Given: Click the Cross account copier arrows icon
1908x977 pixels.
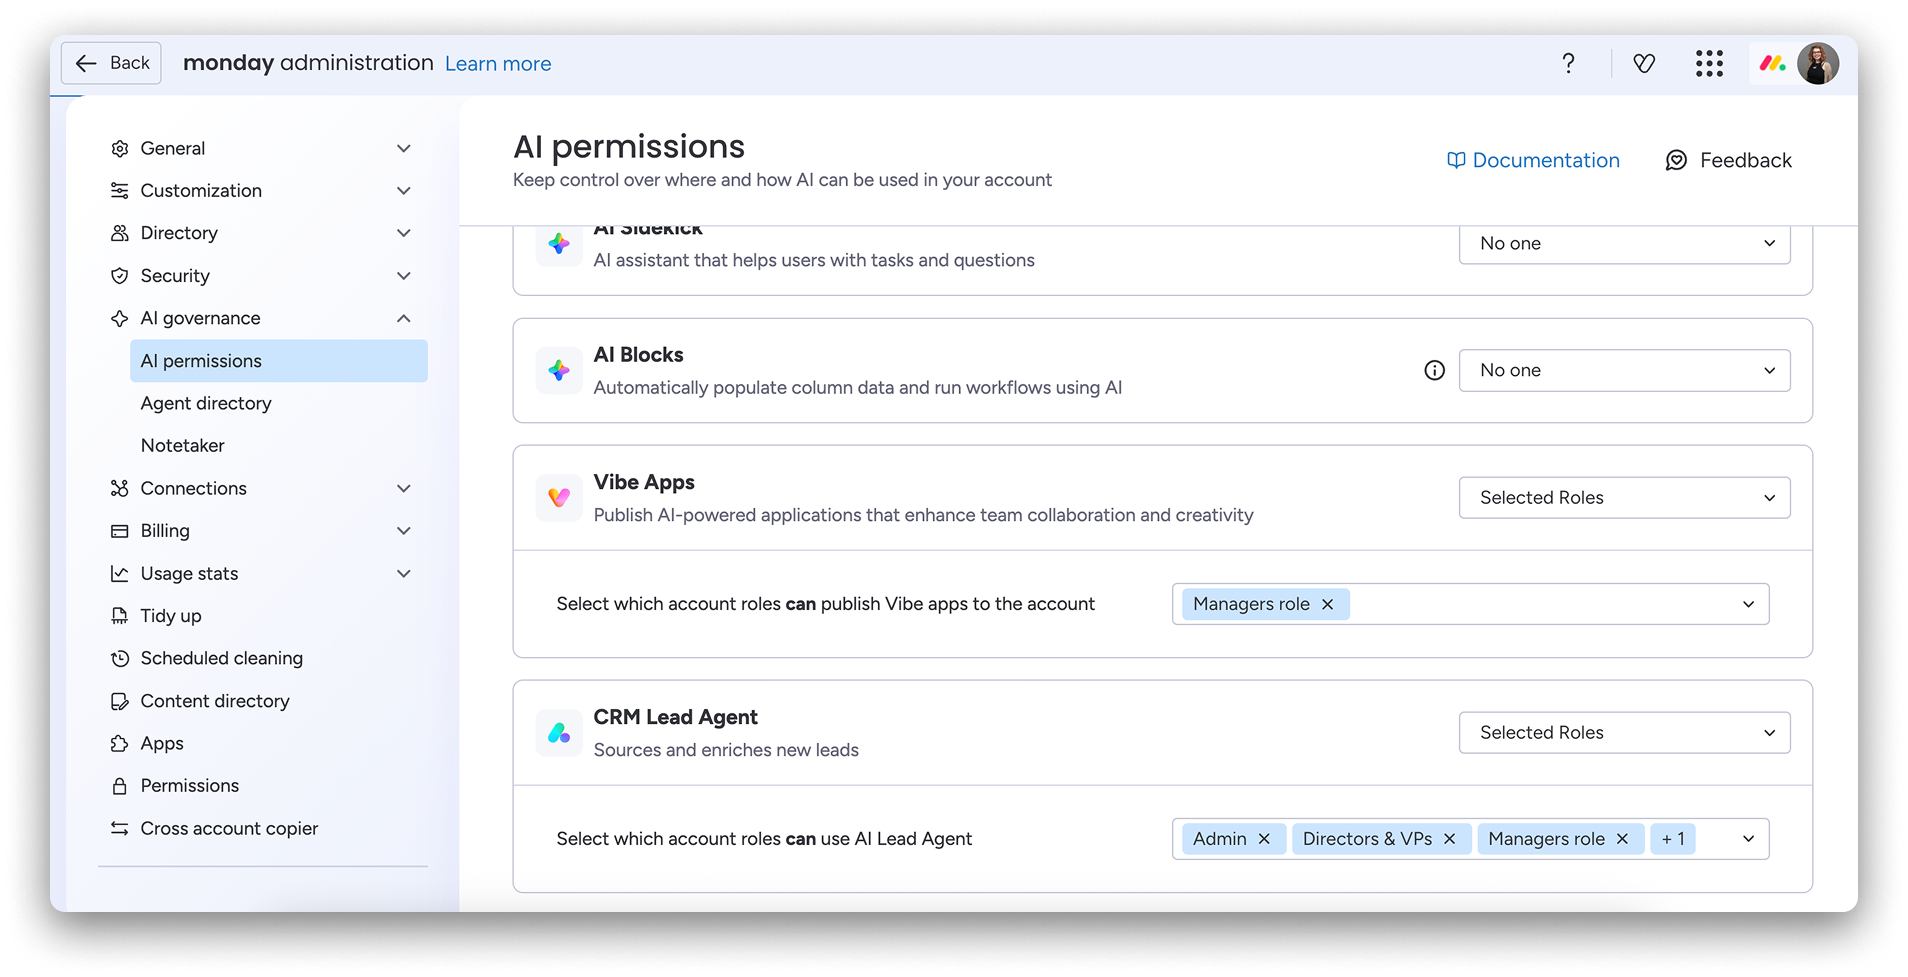Looking at the screenshot, I should pos(120,829).
